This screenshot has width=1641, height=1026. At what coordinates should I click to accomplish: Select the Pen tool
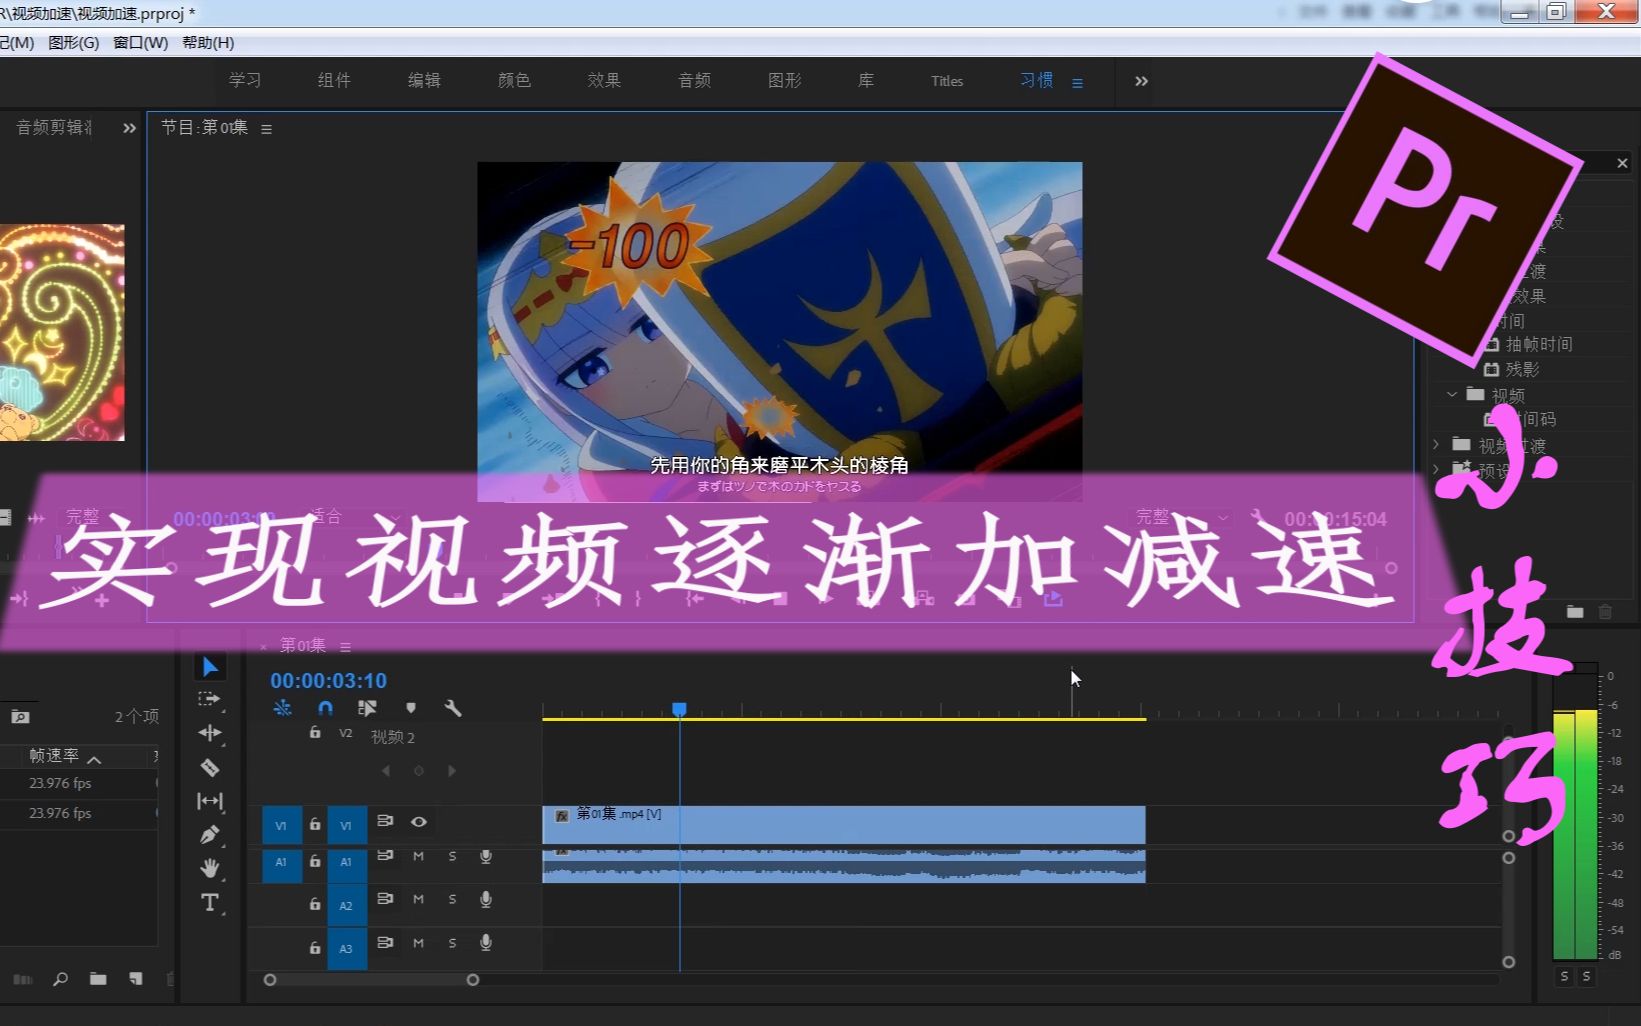209,835
